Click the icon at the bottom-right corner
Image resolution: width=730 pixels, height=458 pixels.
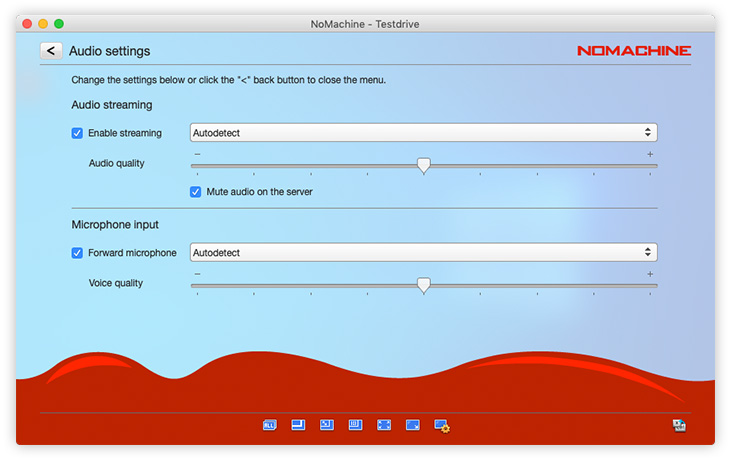coord(679,426)
